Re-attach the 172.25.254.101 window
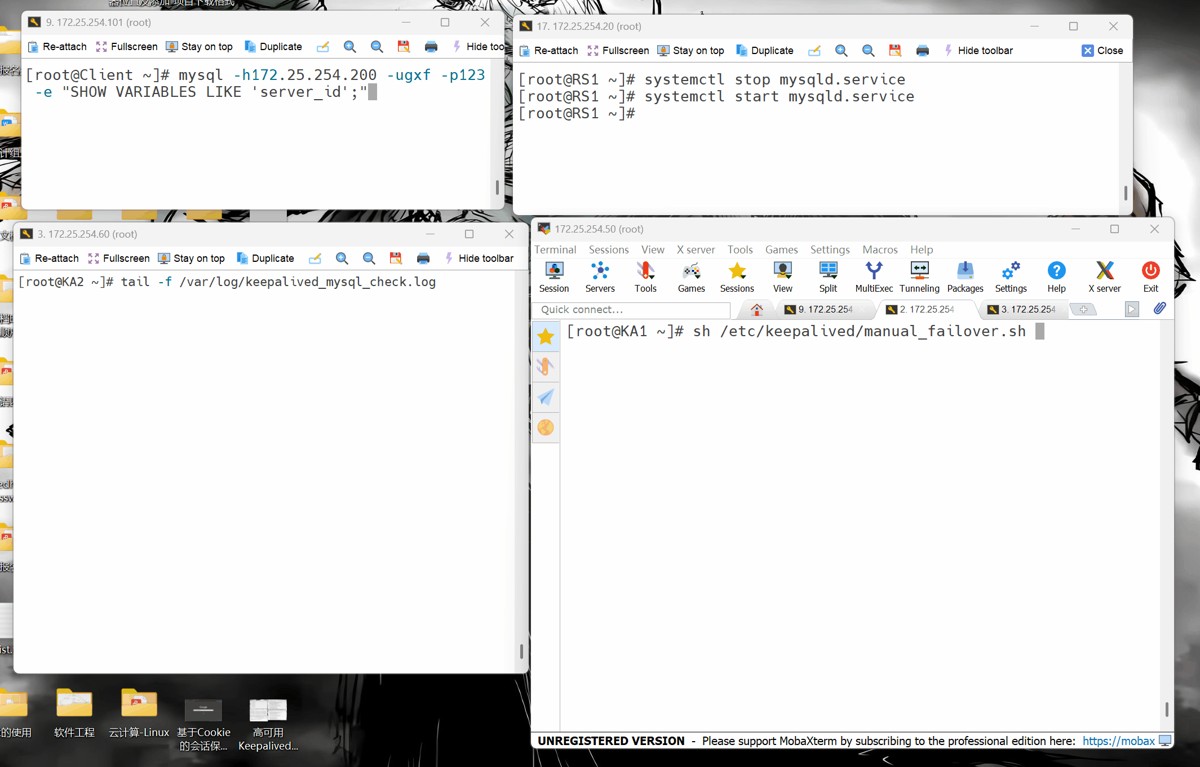Image resolution: width=1200 pixels, height=767 pixels. pos(57,47)
